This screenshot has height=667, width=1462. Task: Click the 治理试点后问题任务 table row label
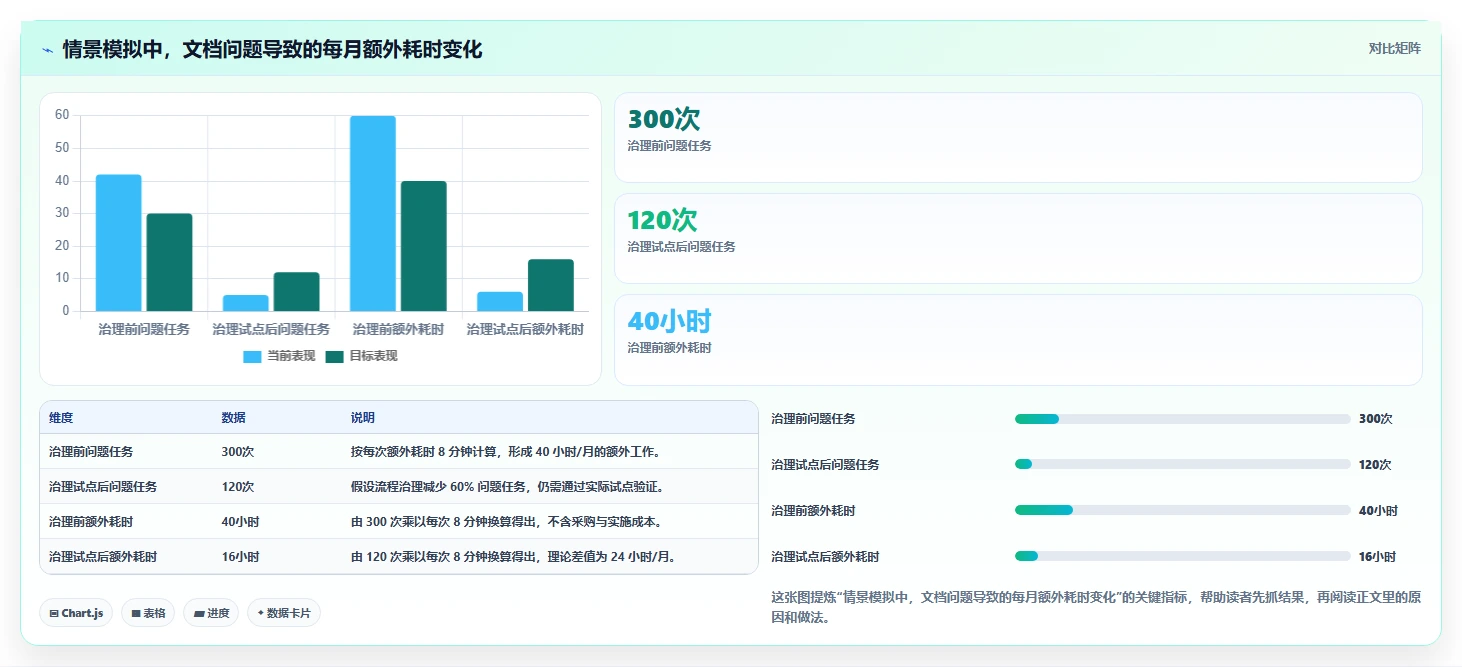[103, 487]
